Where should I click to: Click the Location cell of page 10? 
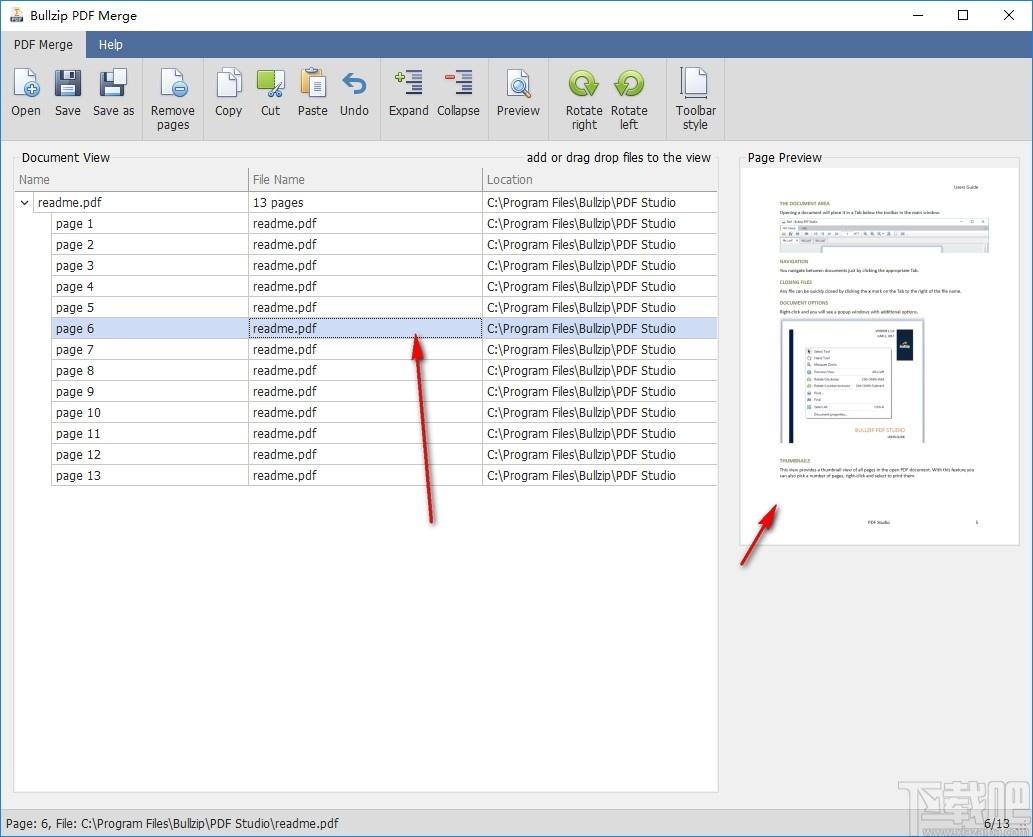600,413
